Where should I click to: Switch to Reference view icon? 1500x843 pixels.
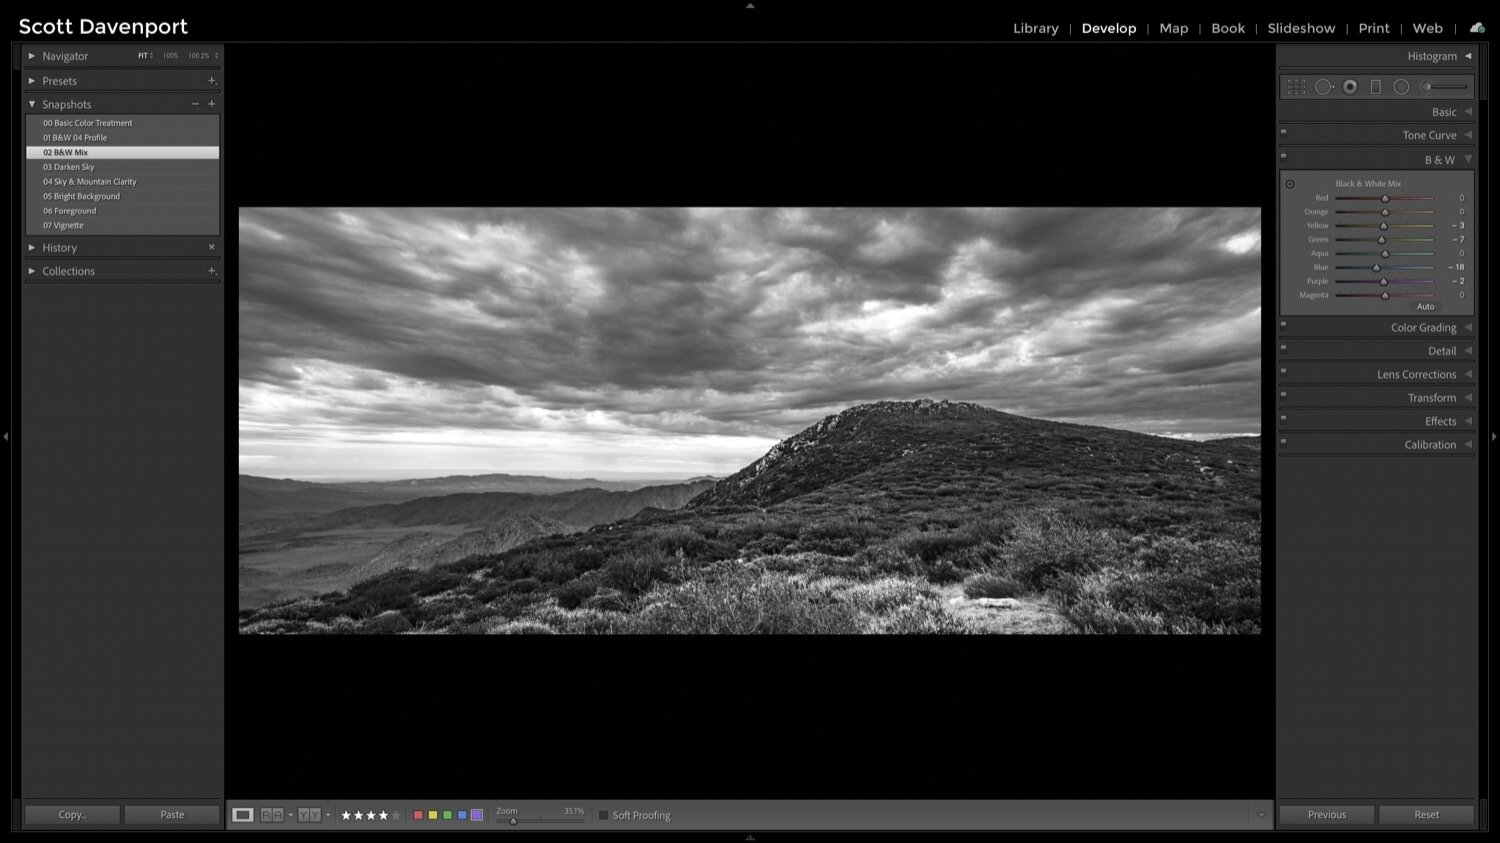(x=272, y=815)
